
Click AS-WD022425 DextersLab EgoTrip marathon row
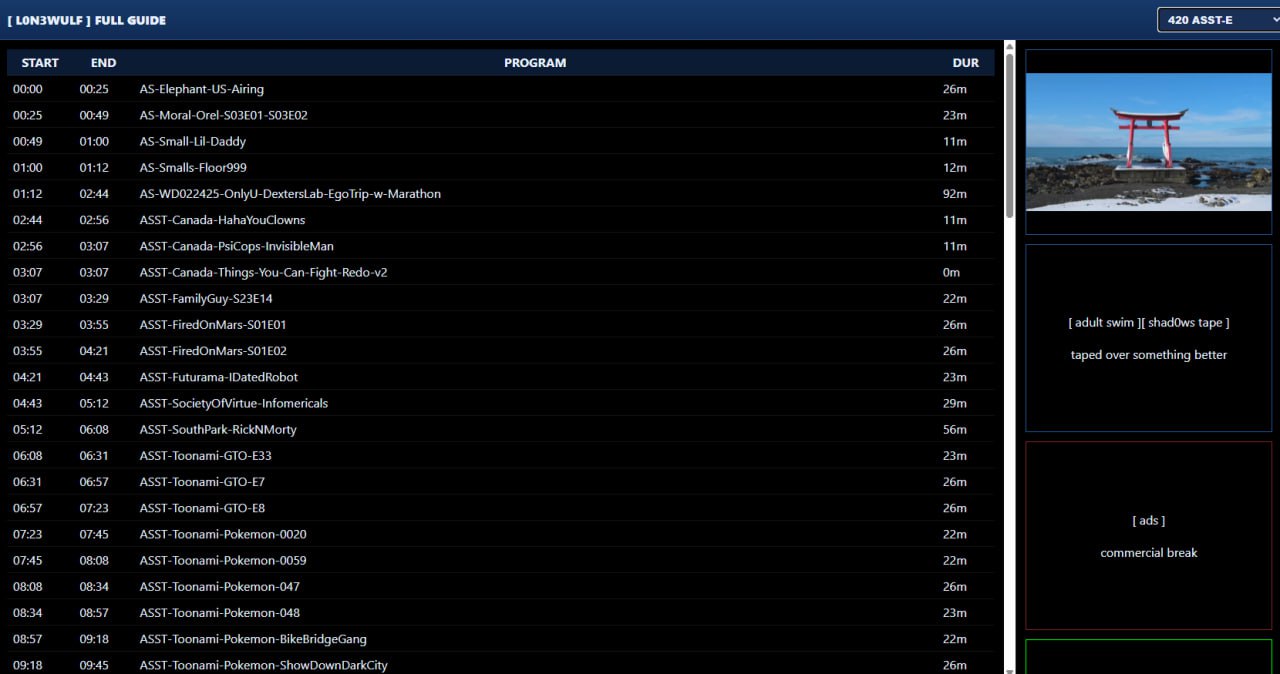pos(289,194)
